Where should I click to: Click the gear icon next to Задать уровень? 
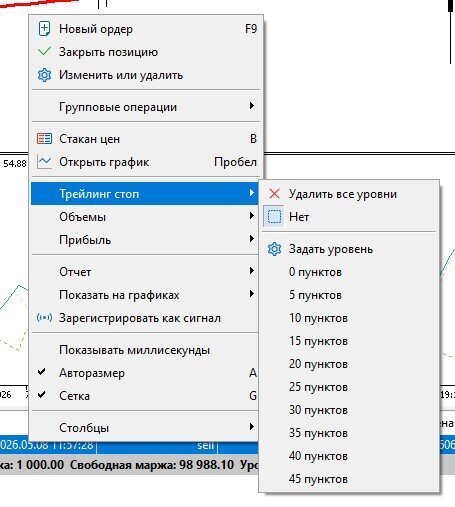[274, 249]
